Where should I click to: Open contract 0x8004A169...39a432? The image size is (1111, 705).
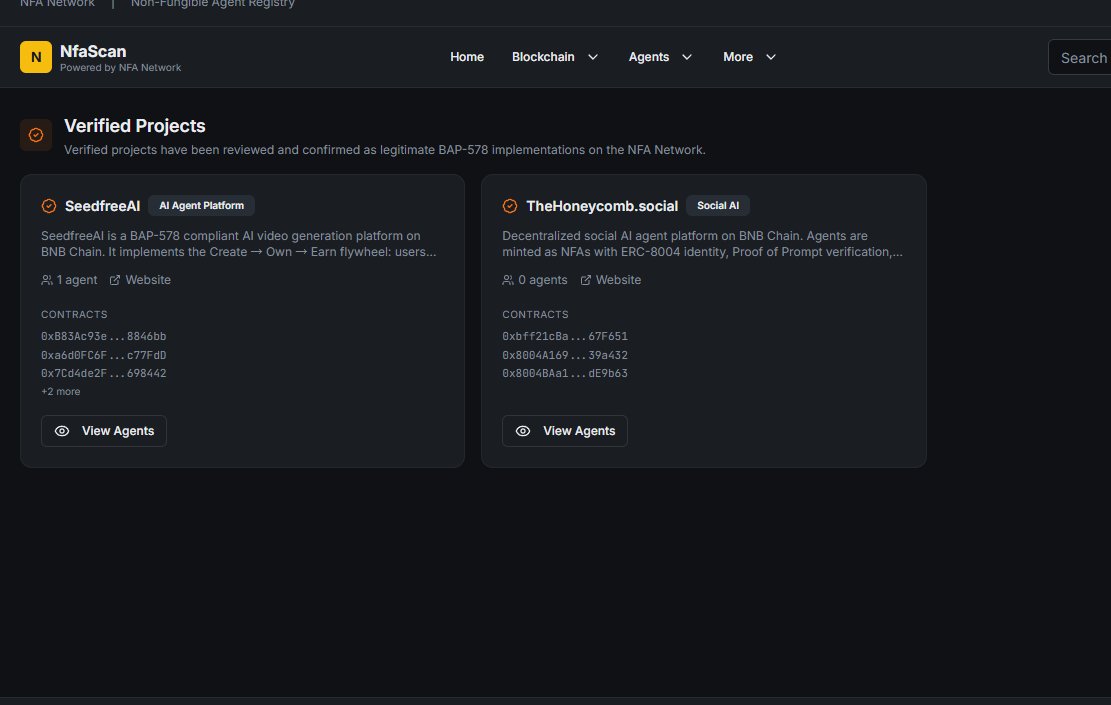point(565,355)
